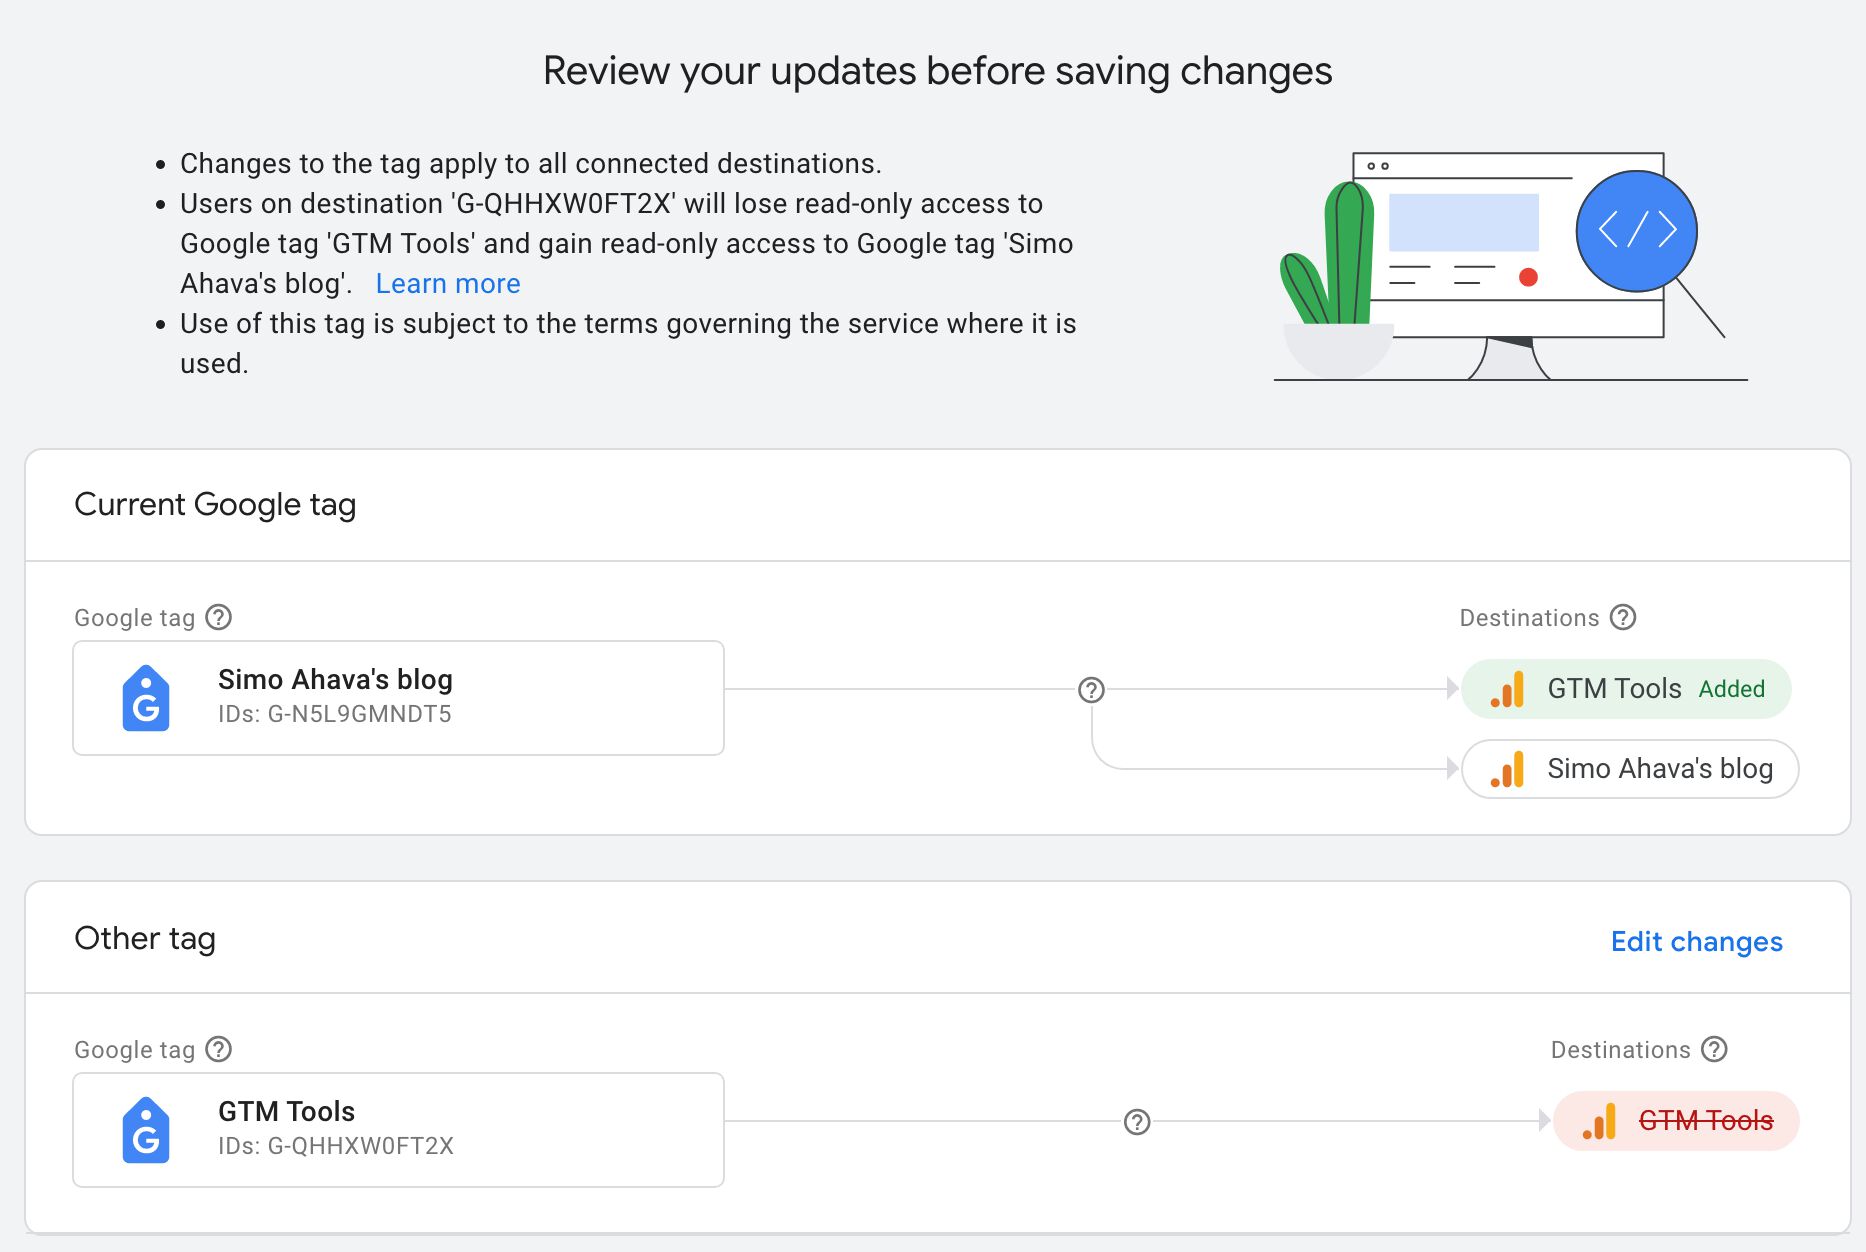Viewport: 1866px width, 1252px height.
Task: Click the ID text G-N5L9GMNDT5
Action: pyautogui.click(x=359, y=714)
